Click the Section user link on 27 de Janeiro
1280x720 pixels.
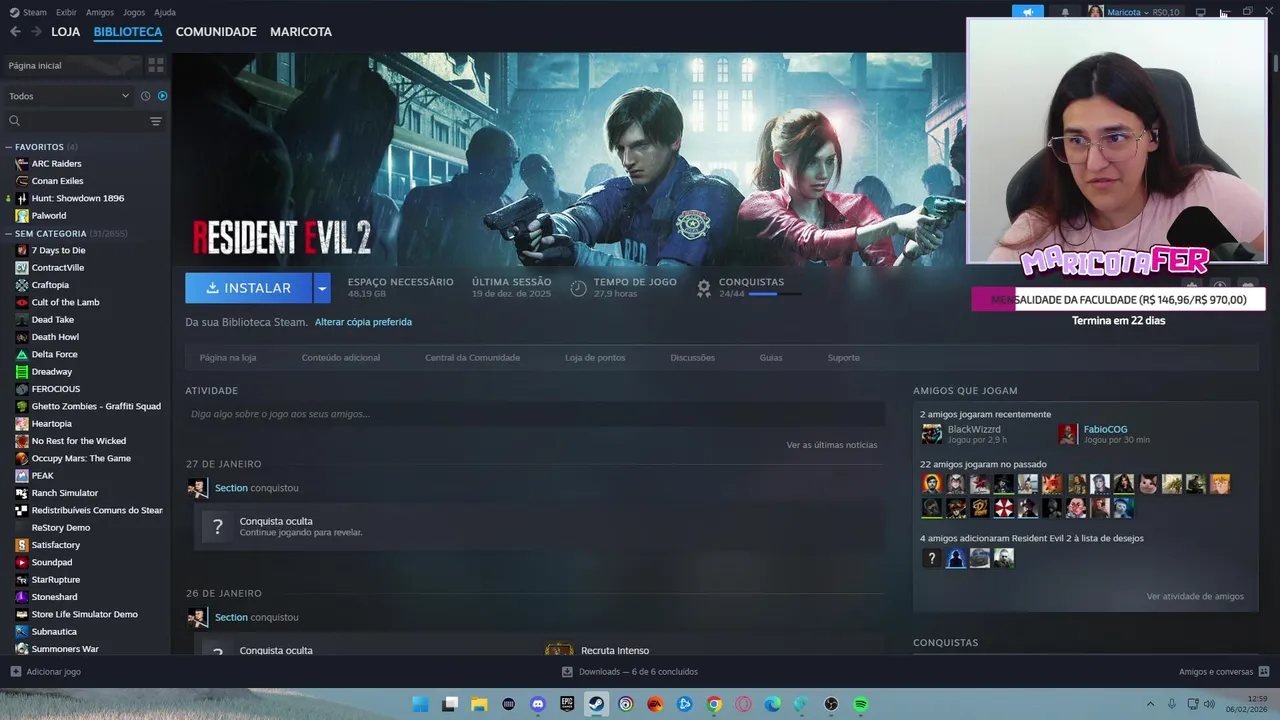pyautogui.click(x=231, y=488)
